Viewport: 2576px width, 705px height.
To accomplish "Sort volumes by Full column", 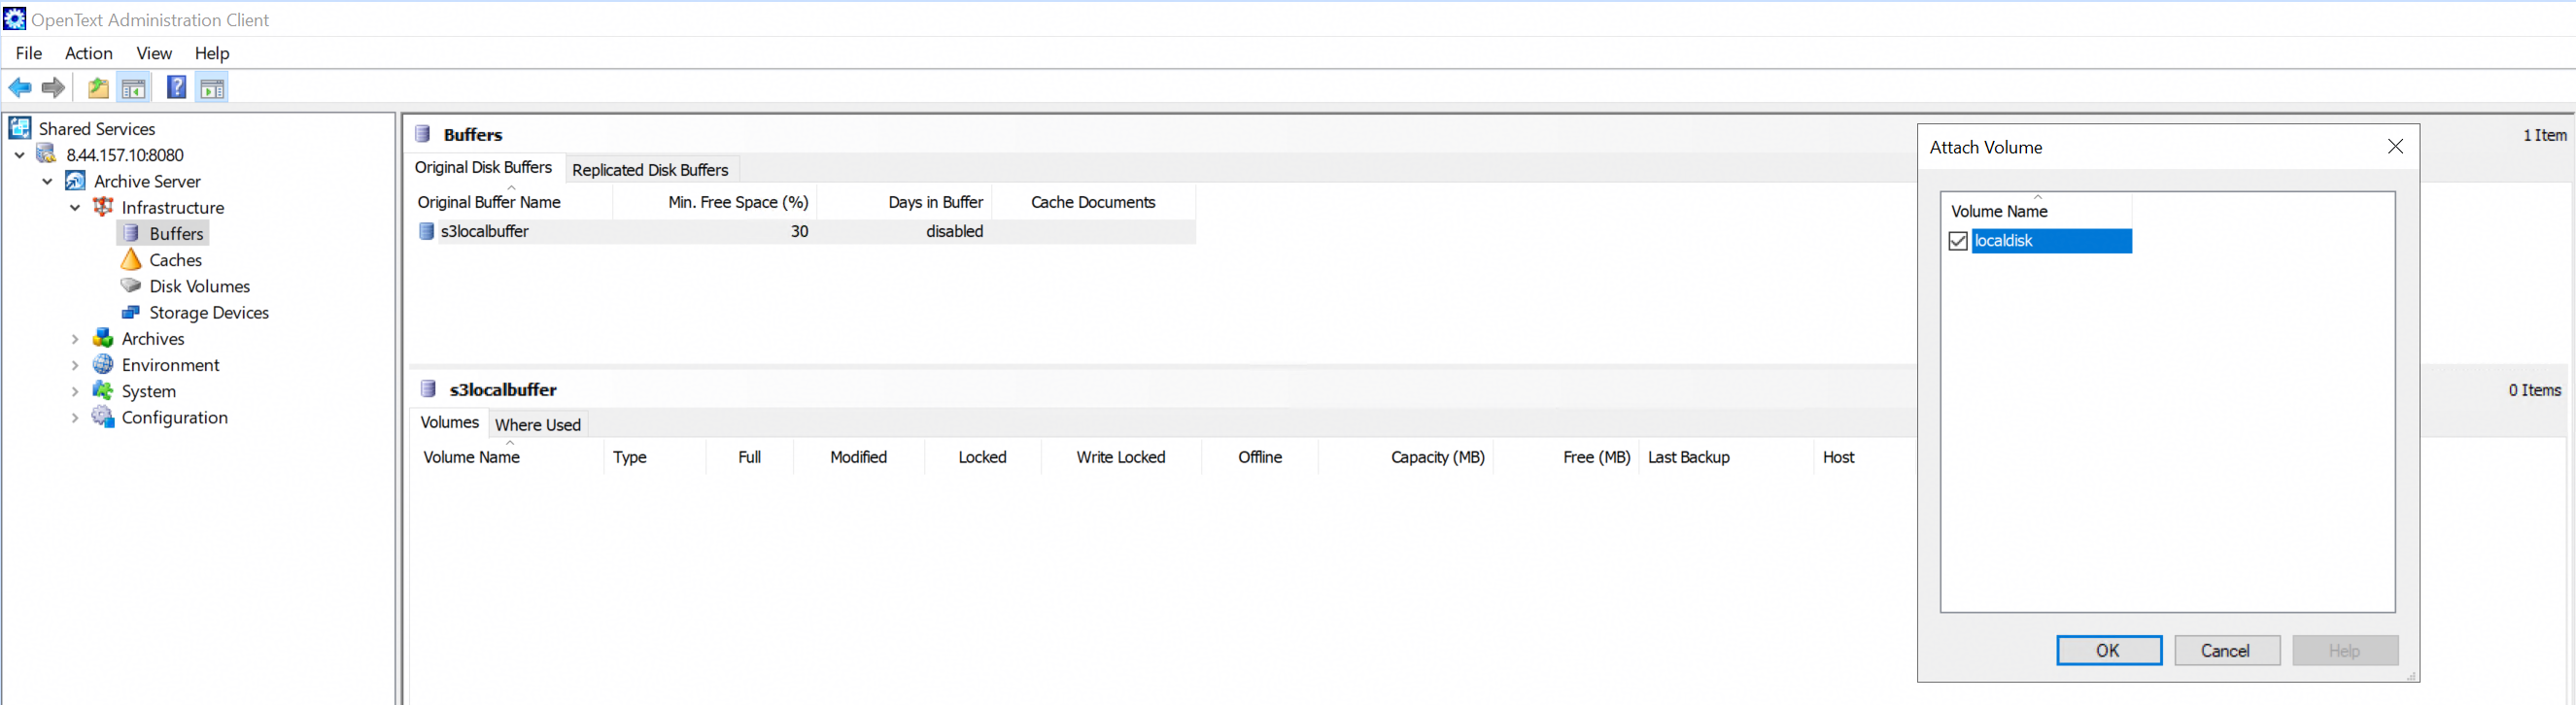I will (749, 457).
